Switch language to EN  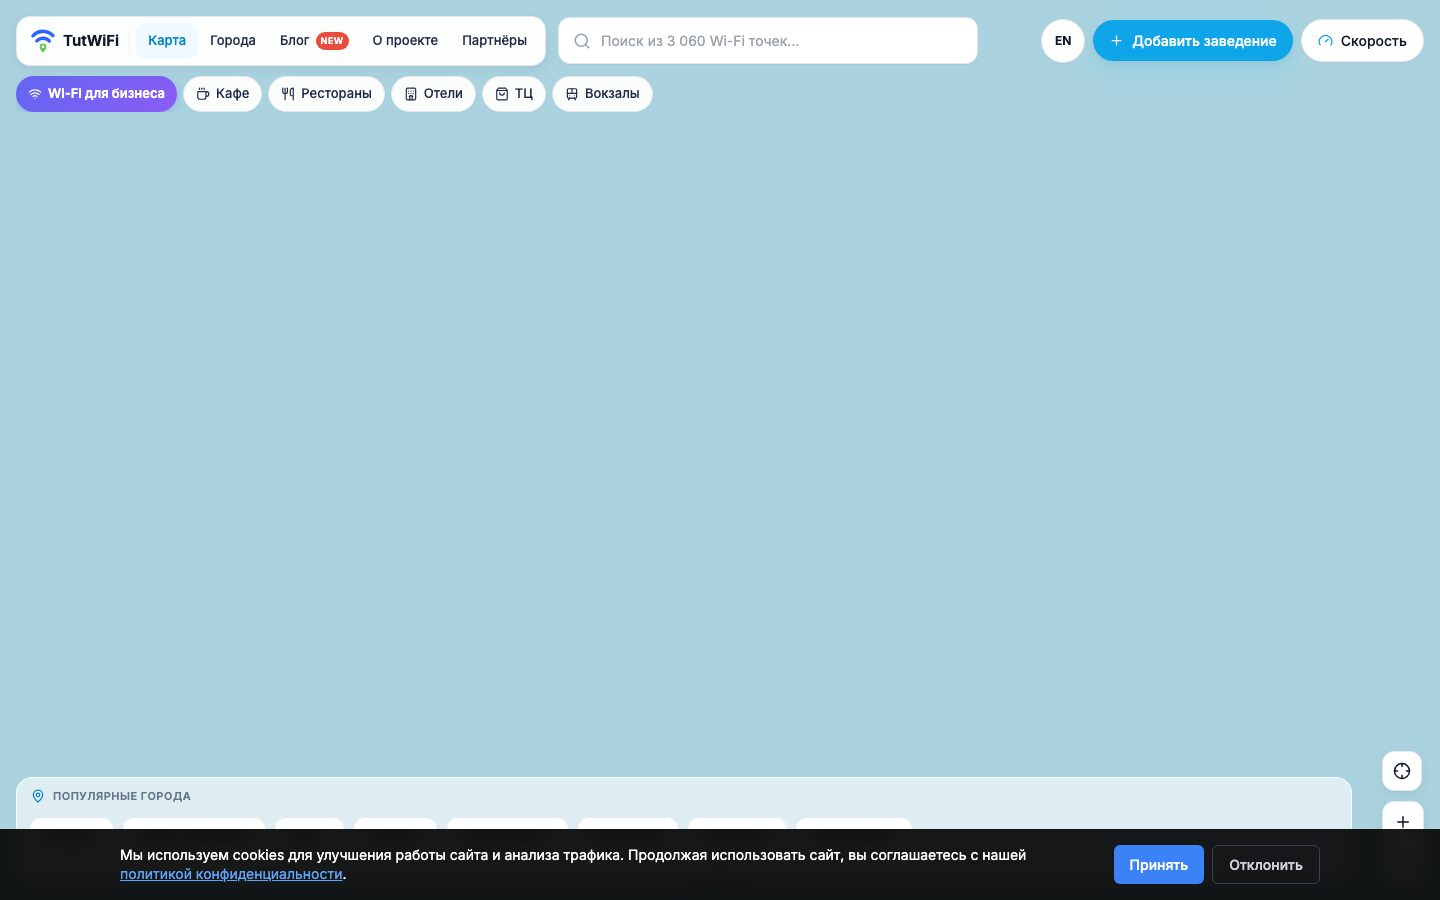[1063, 41]
